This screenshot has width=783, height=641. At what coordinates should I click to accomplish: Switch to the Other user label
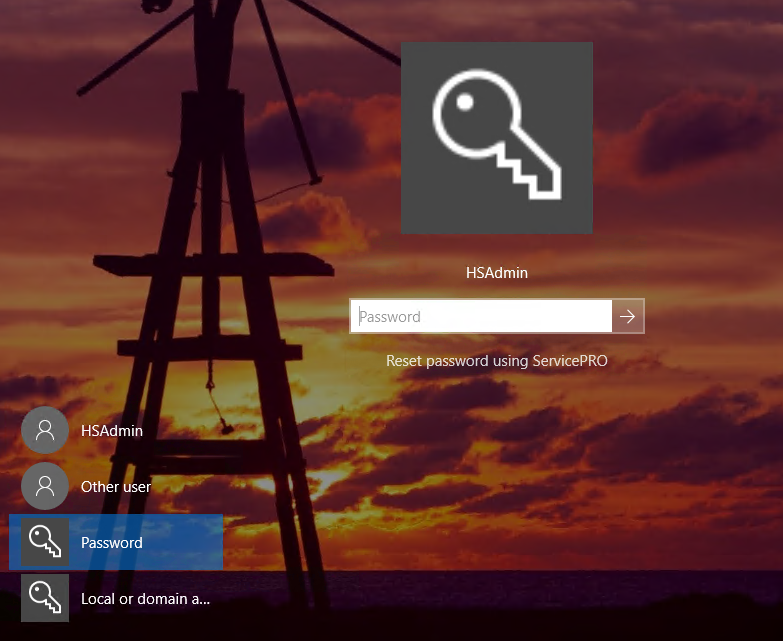pos(116,487)
